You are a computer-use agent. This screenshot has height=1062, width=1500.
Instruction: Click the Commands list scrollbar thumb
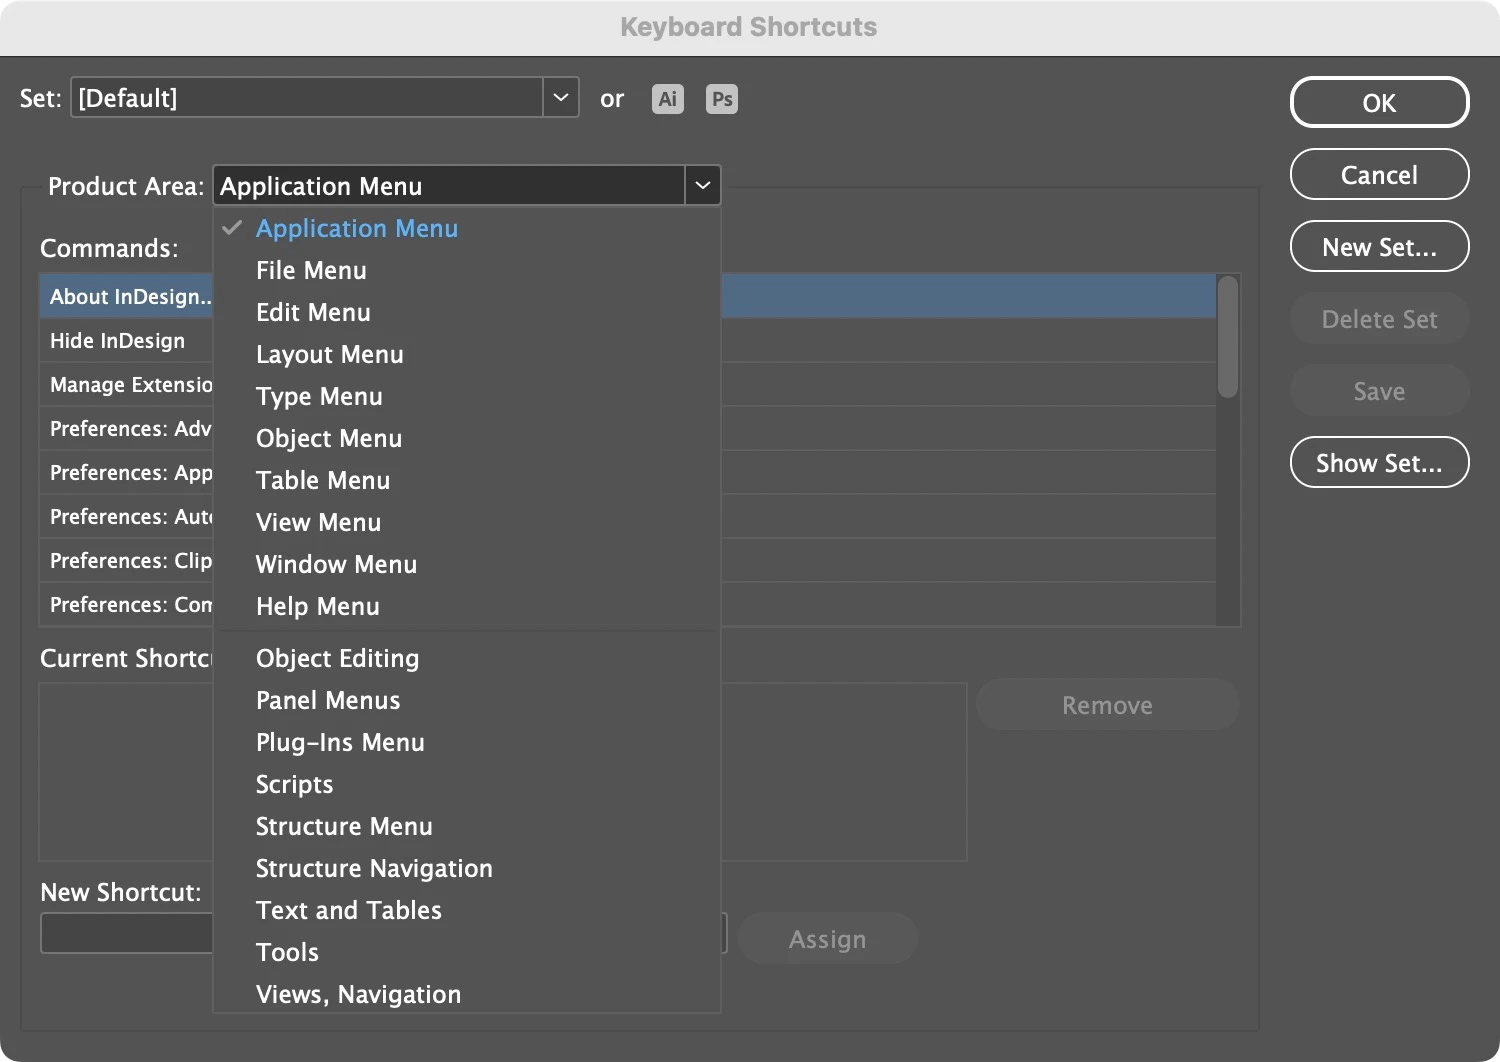(1228, 337)
